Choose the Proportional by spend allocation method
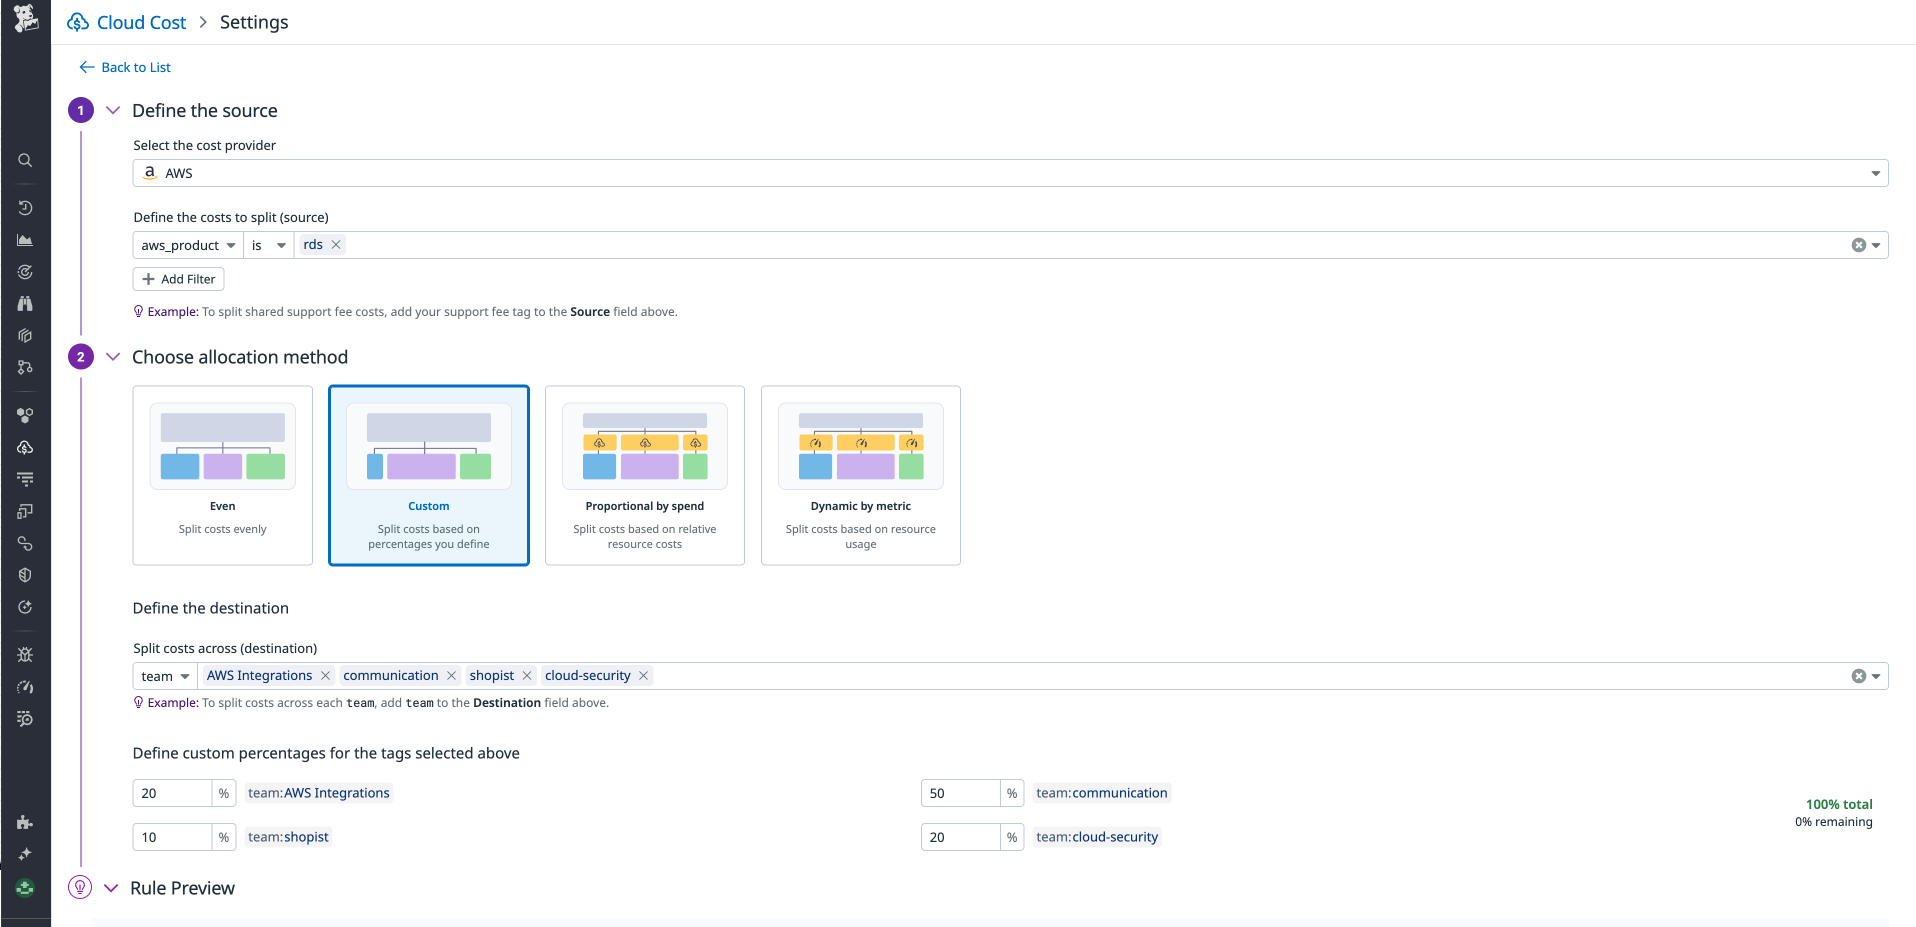 pyautogui.click(x=644, y=476)
